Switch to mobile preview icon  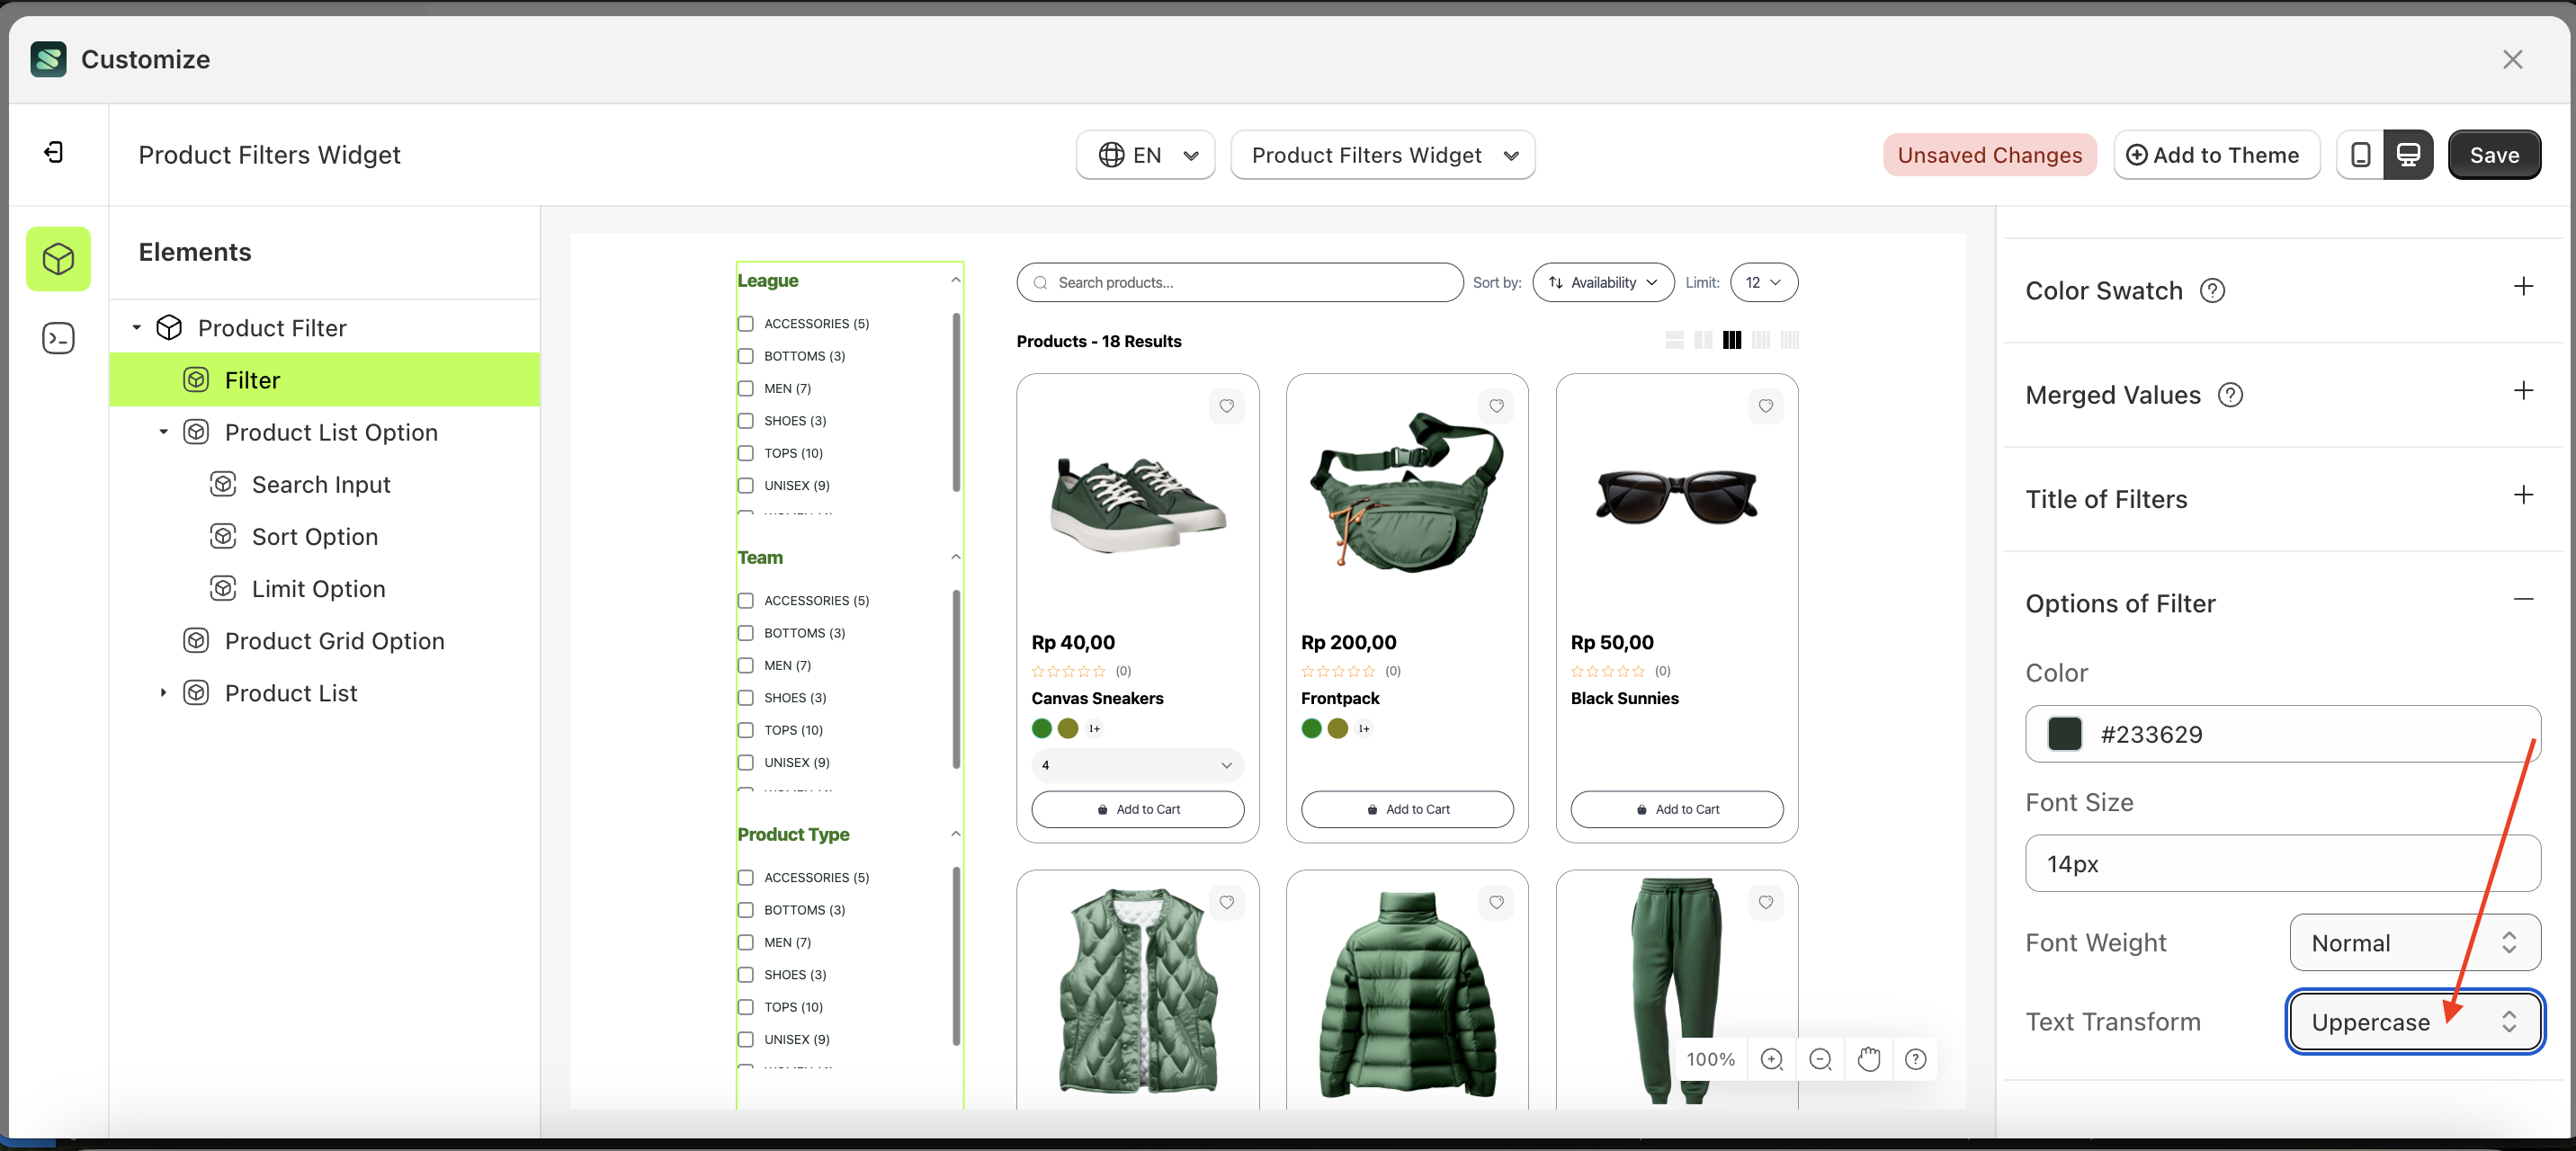pyautogui.click(x=2360, y=155)
